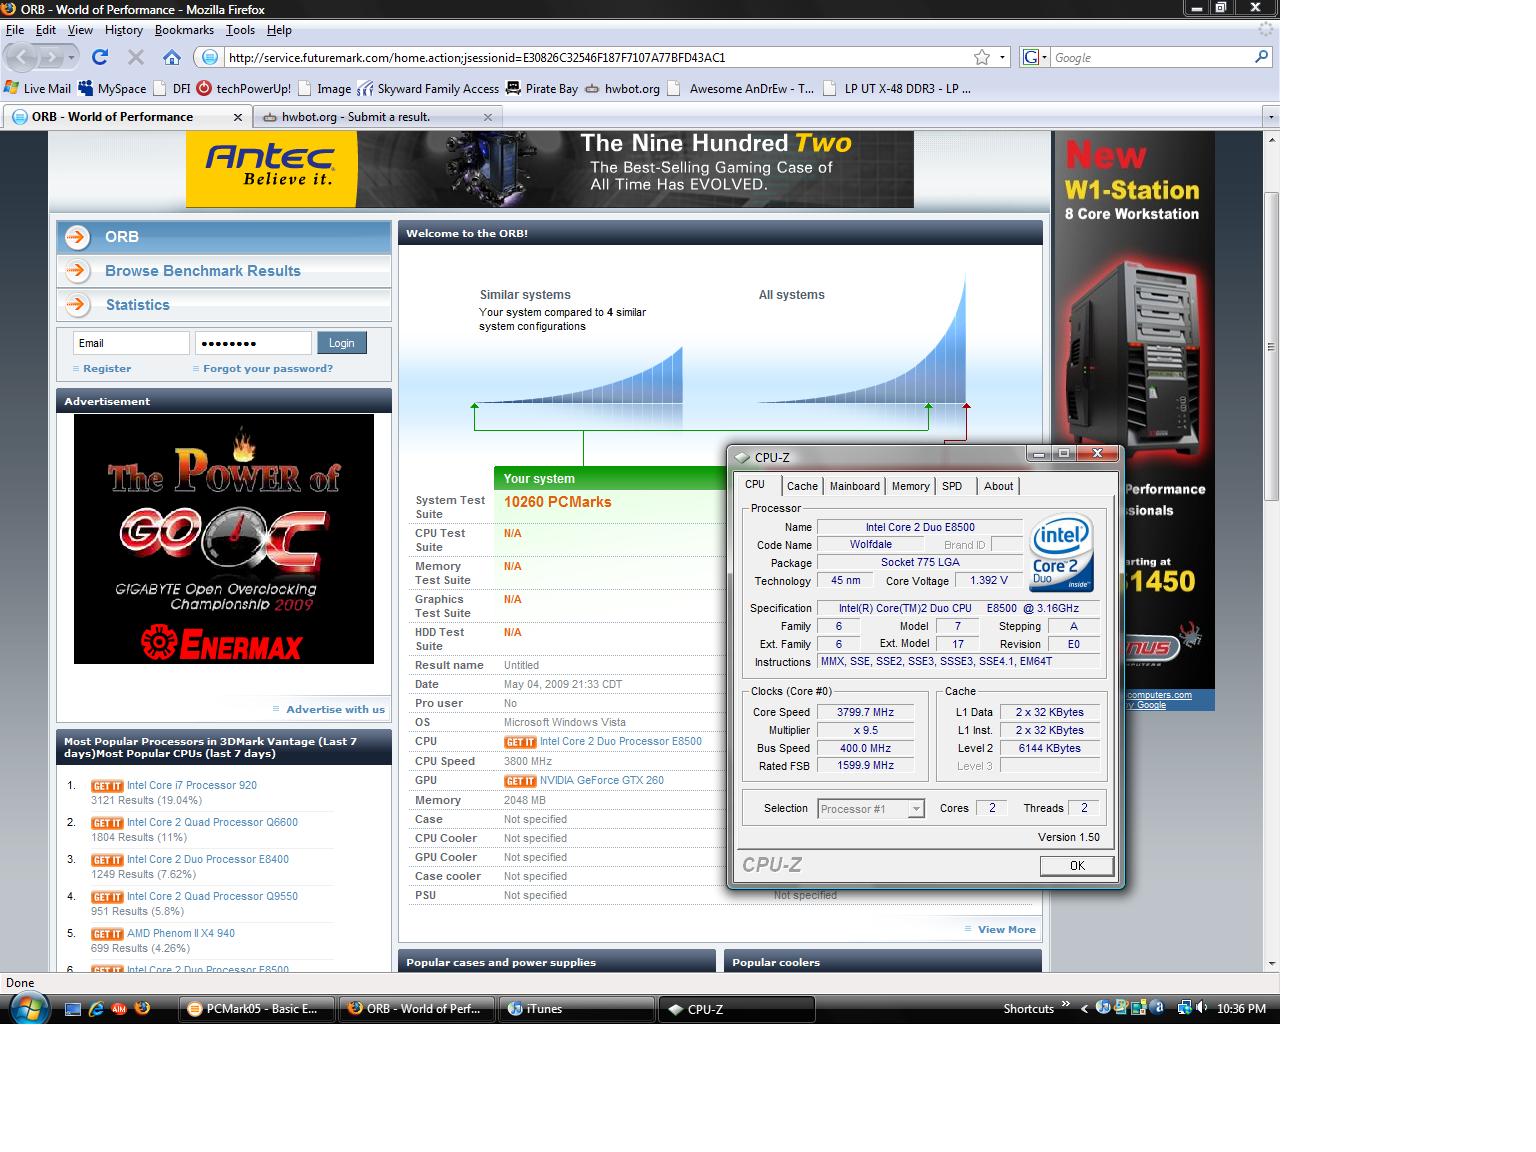Click the Stop loading X button

click(x=136, y=57)
